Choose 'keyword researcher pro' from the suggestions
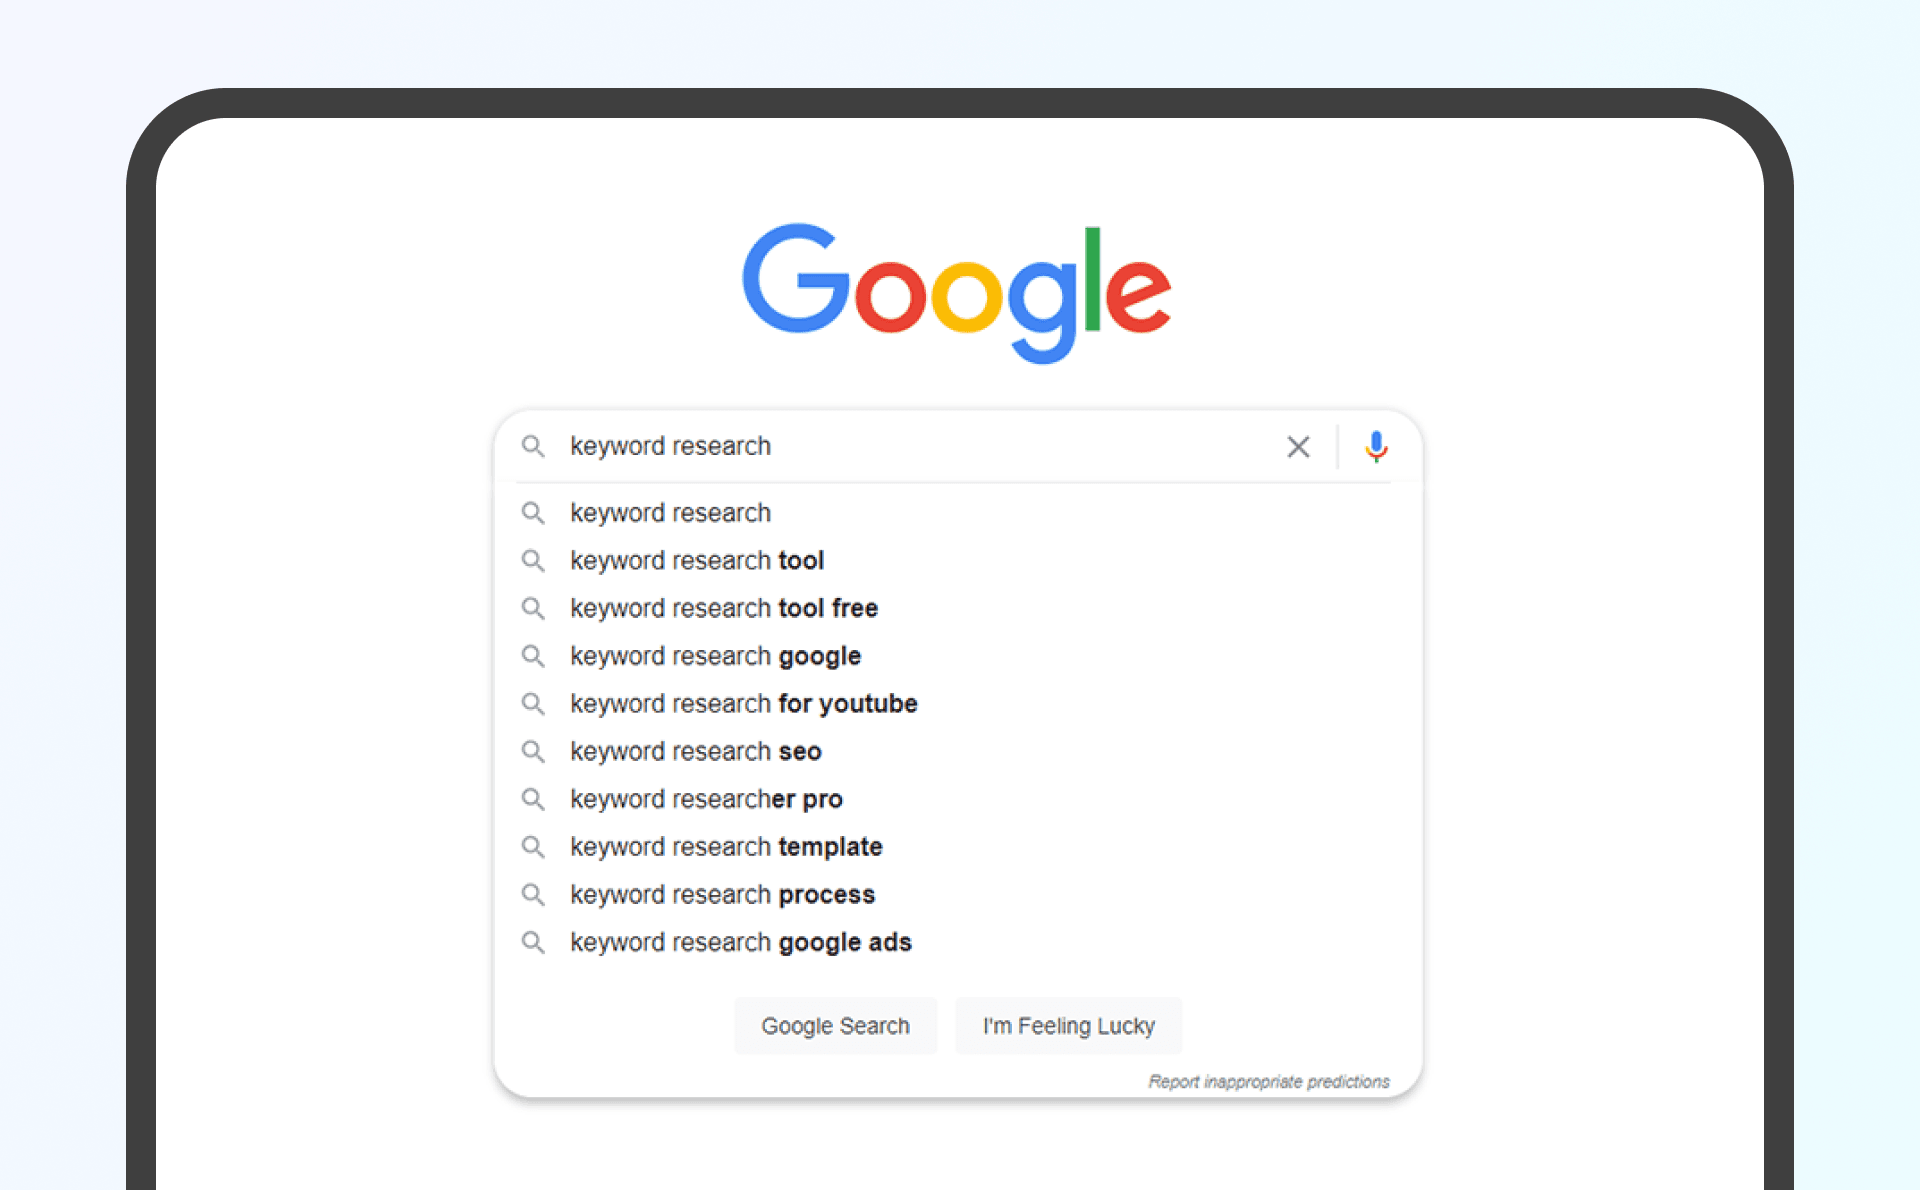Image resolution: width=1920 pixels, height=1190 pixels. 706,799
